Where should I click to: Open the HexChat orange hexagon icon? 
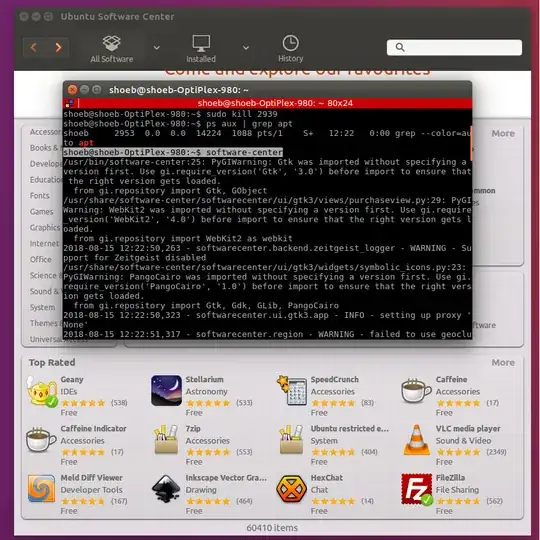click(x=291, y=489)
